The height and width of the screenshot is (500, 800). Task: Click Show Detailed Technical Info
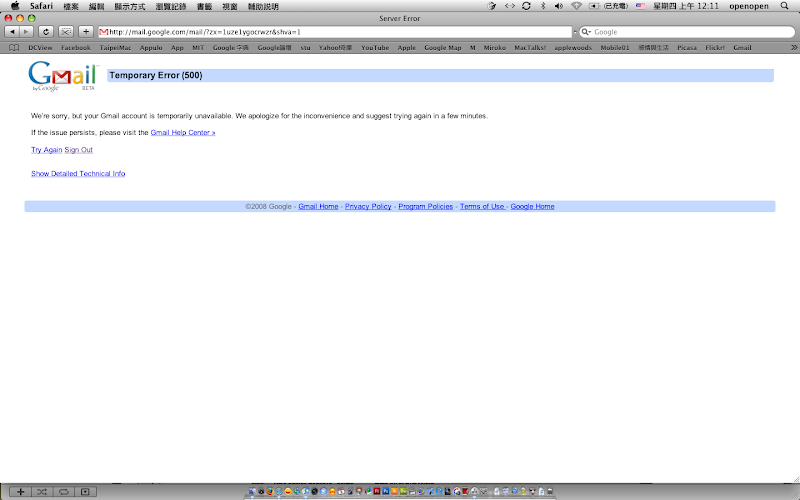[x=78, y=173]
